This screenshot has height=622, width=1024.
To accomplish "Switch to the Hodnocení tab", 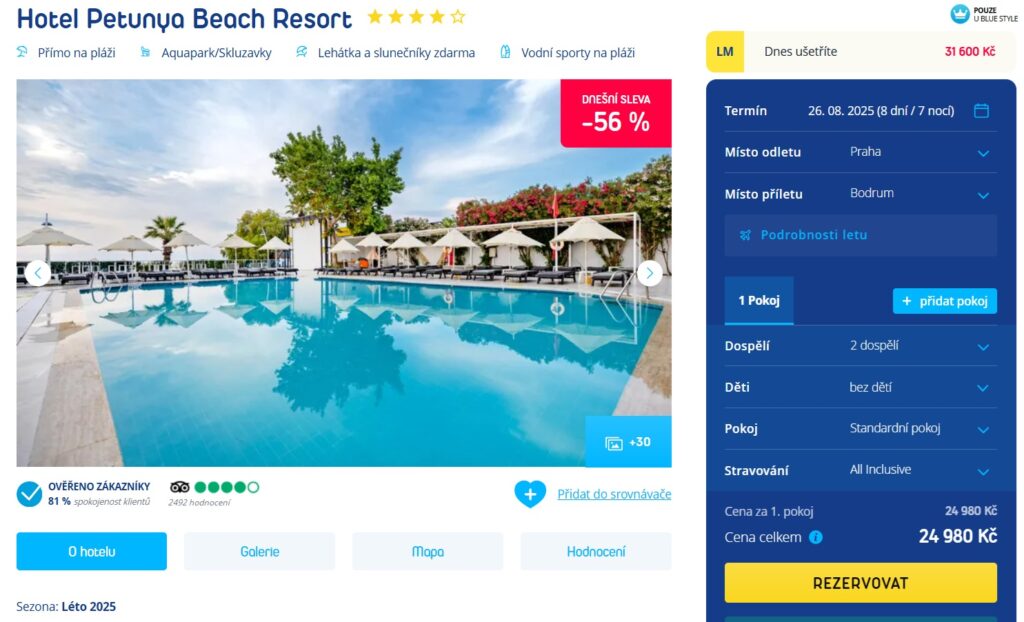I will 596,551.
